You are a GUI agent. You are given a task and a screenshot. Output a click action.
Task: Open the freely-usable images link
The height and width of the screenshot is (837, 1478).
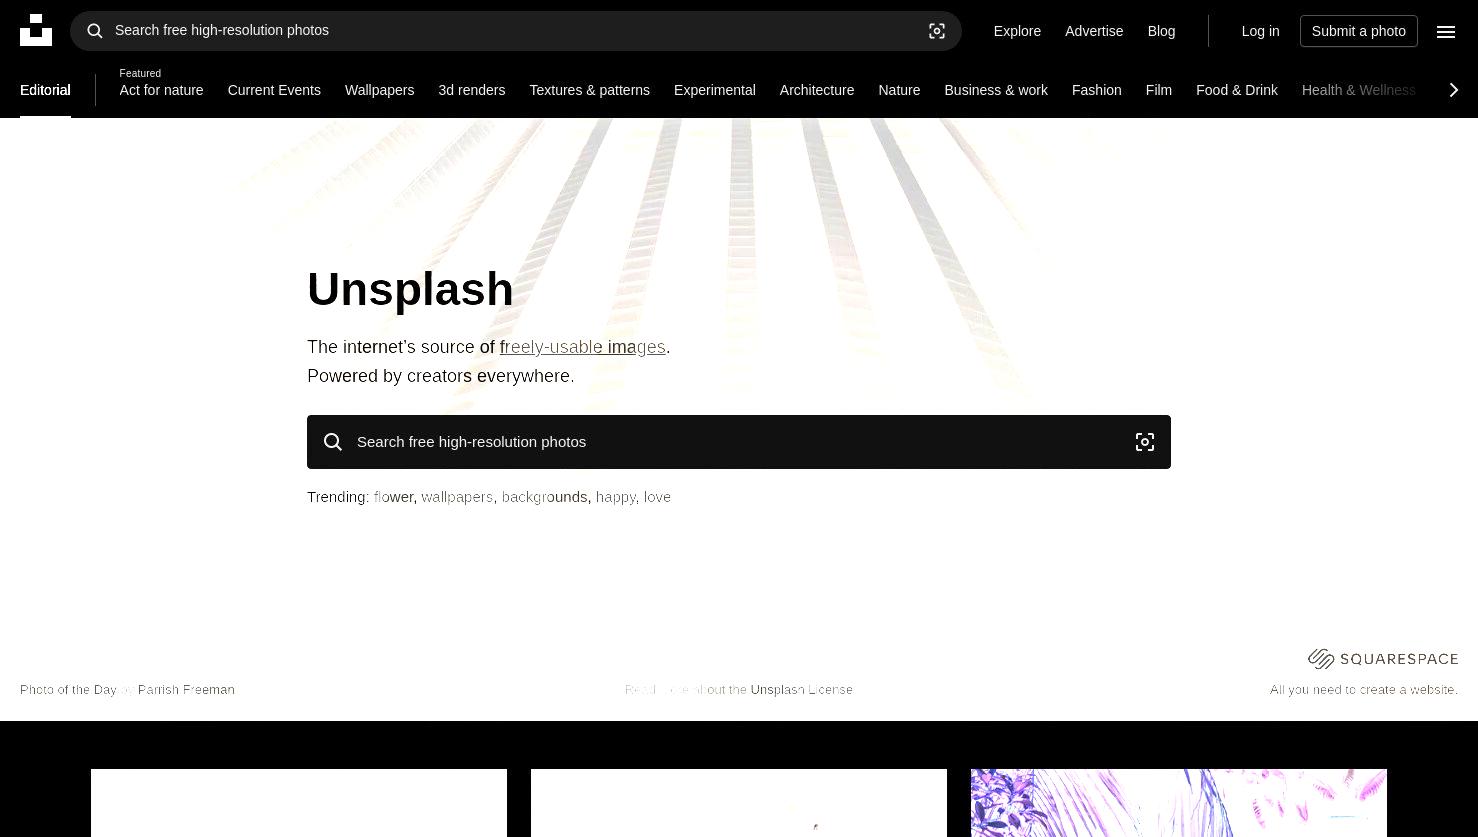tap(582, 347)
